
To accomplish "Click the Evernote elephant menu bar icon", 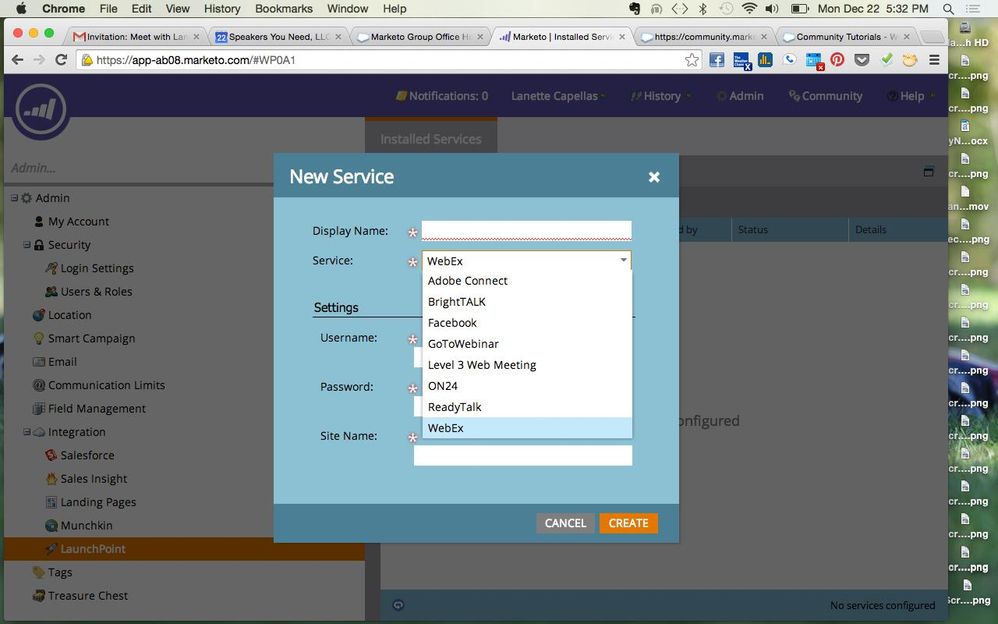I will pyautogui.click(x=634, y=9).
